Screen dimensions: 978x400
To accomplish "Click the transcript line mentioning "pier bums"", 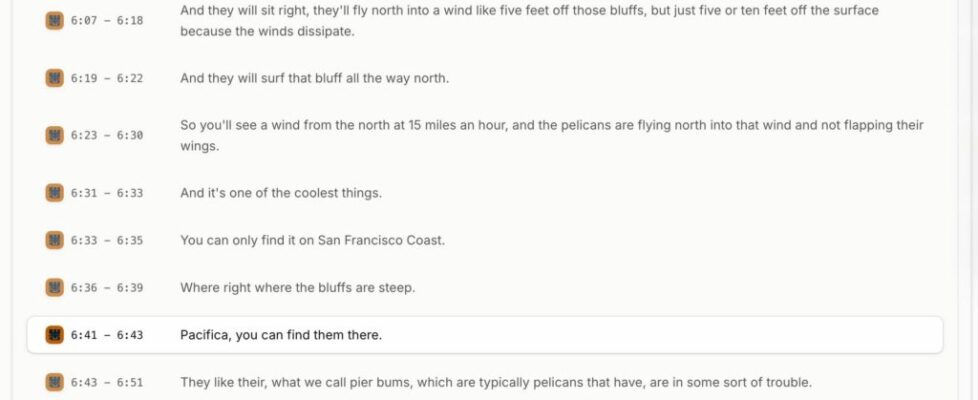I will point(495,382).
